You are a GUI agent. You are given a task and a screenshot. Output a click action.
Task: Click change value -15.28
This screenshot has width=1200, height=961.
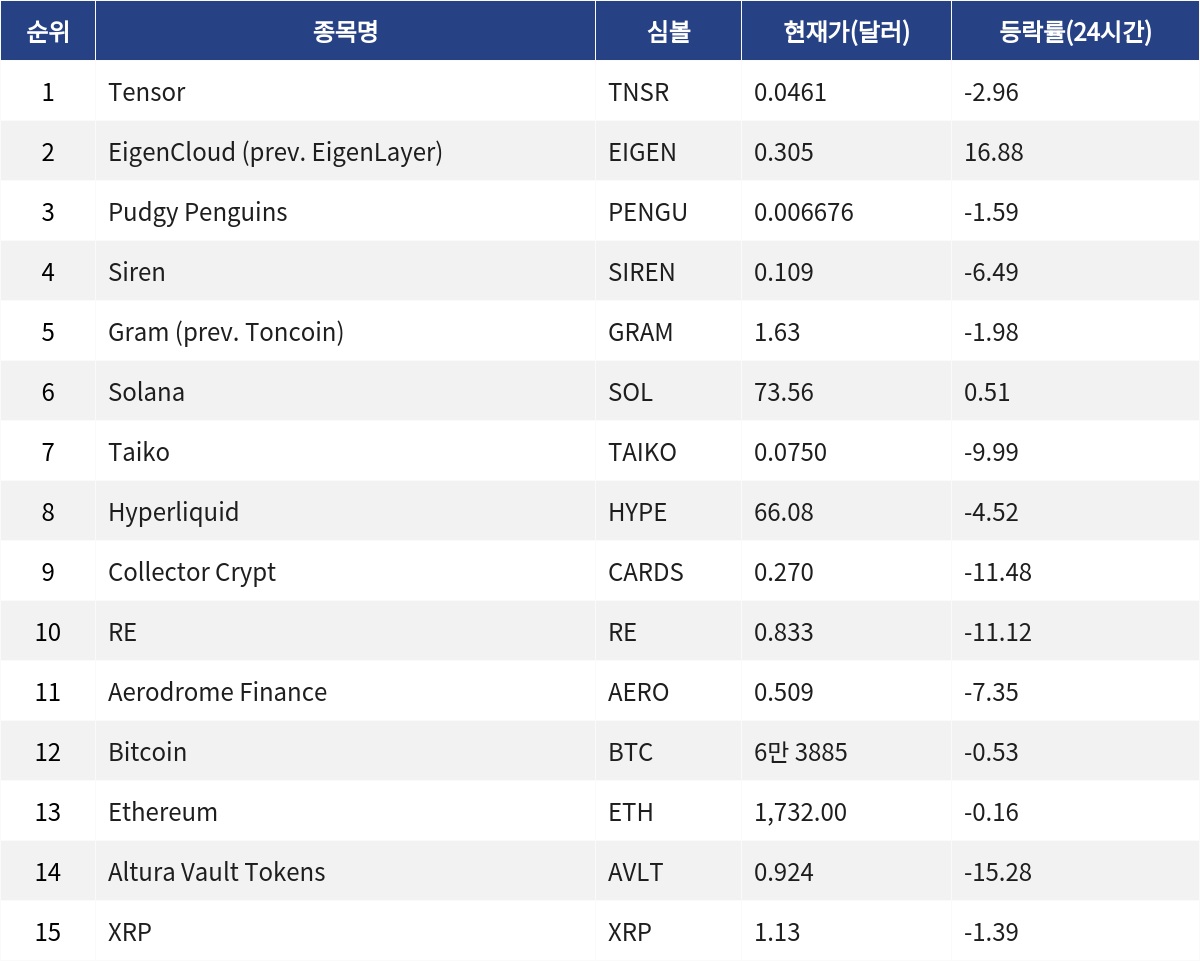click(998, 872)
